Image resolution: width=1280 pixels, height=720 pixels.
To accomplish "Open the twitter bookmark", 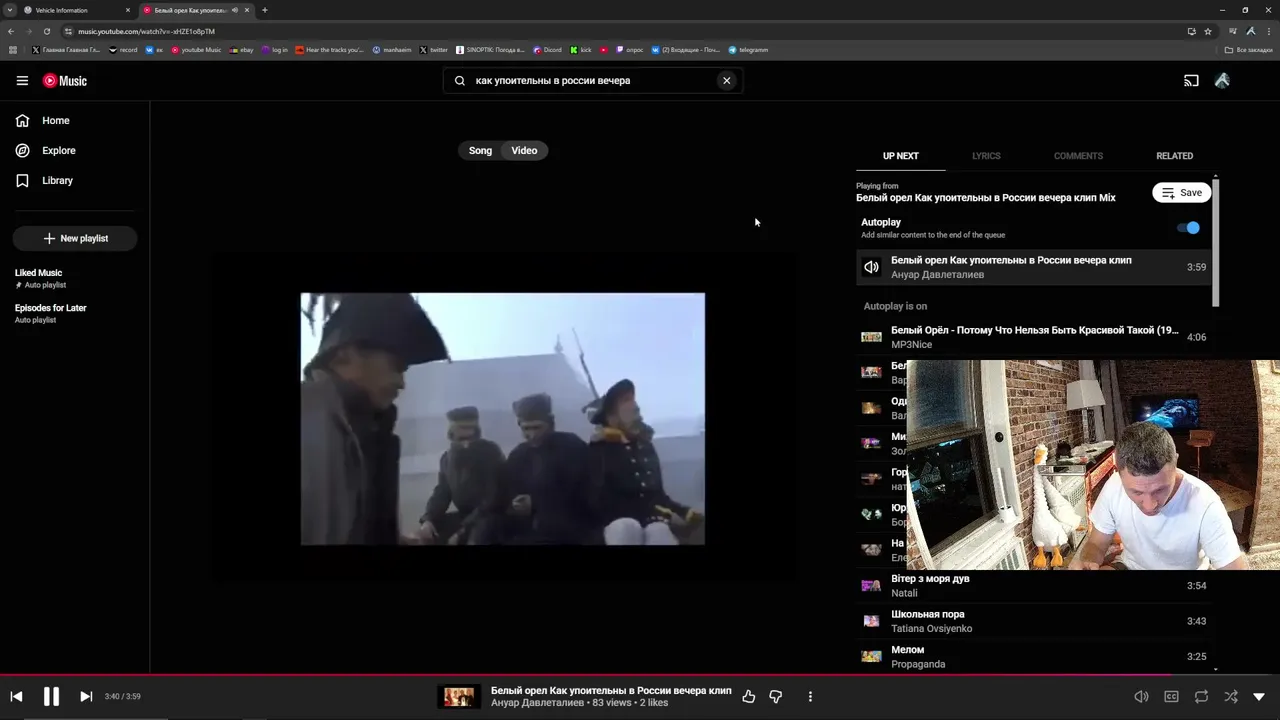I will click(434, 50).
